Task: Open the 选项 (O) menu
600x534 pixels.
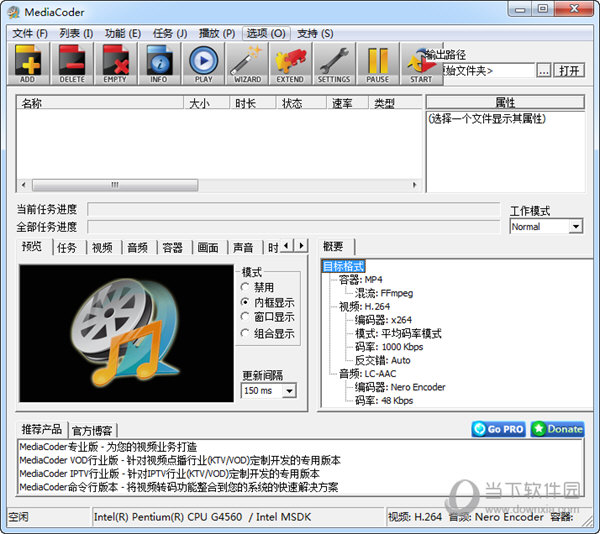Action: (266, 34)
